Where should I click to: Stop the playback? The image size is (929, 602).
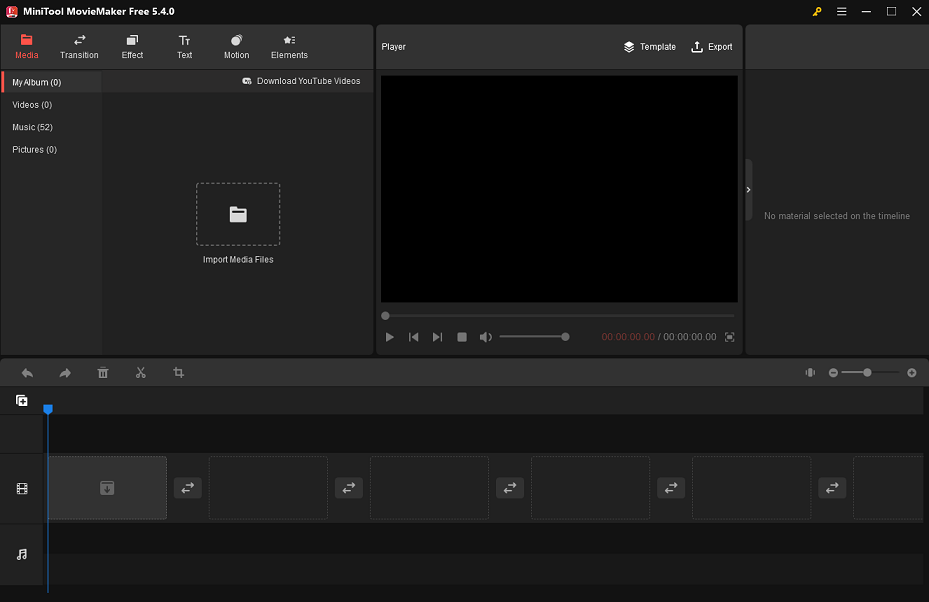click(462, 337)
